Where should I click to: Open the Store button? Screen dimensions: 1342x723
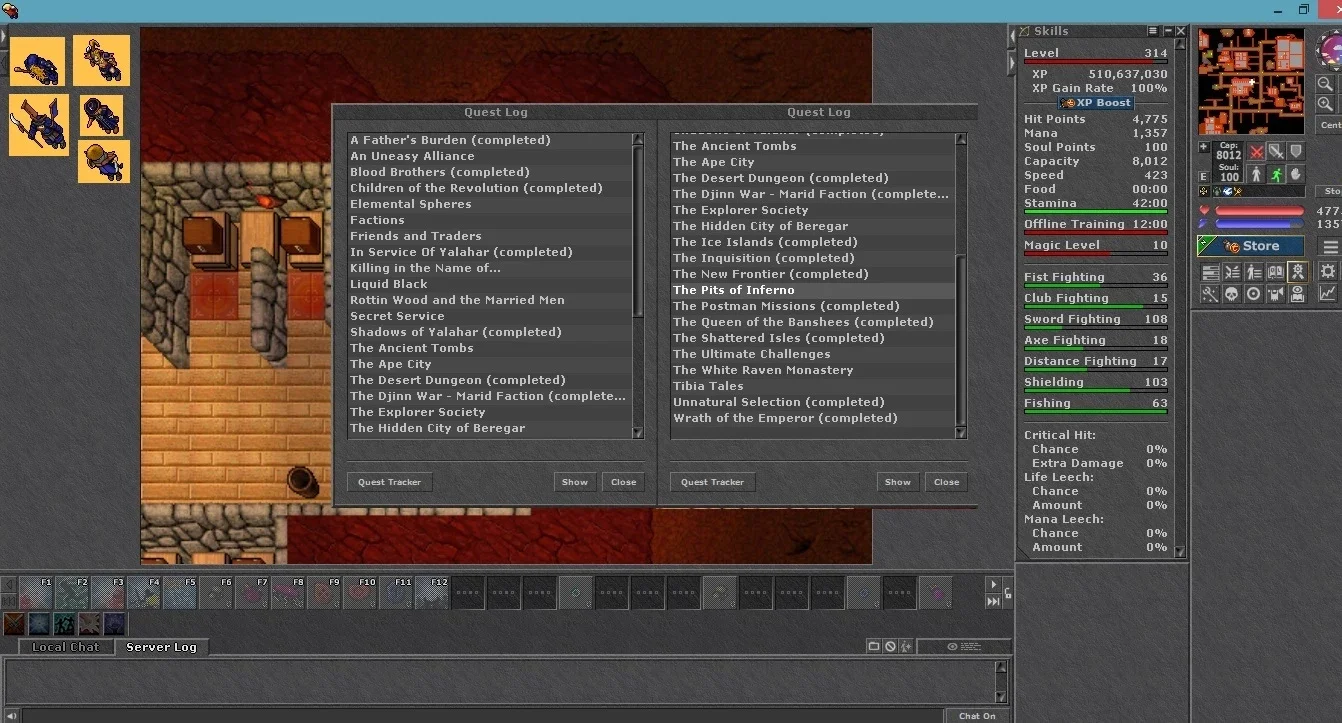pos(1251,246)
